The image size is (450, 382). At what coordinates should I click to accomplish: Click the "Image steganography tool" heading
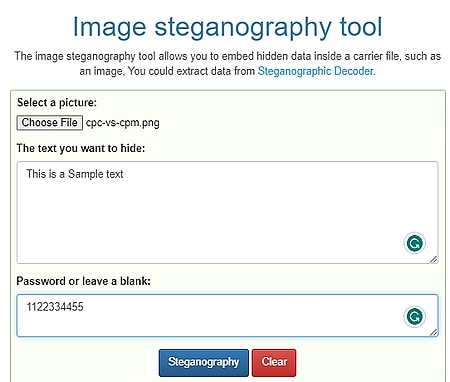click(227, 27)
